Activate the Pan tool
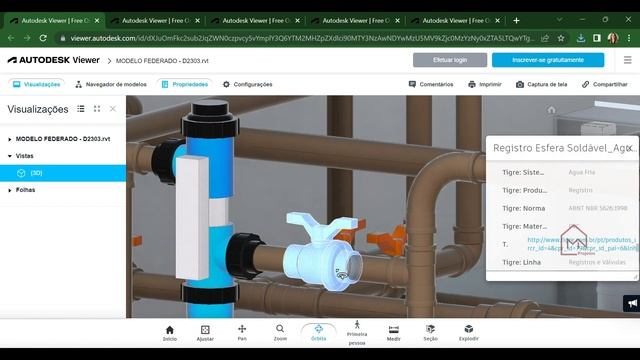 (242, 333)
